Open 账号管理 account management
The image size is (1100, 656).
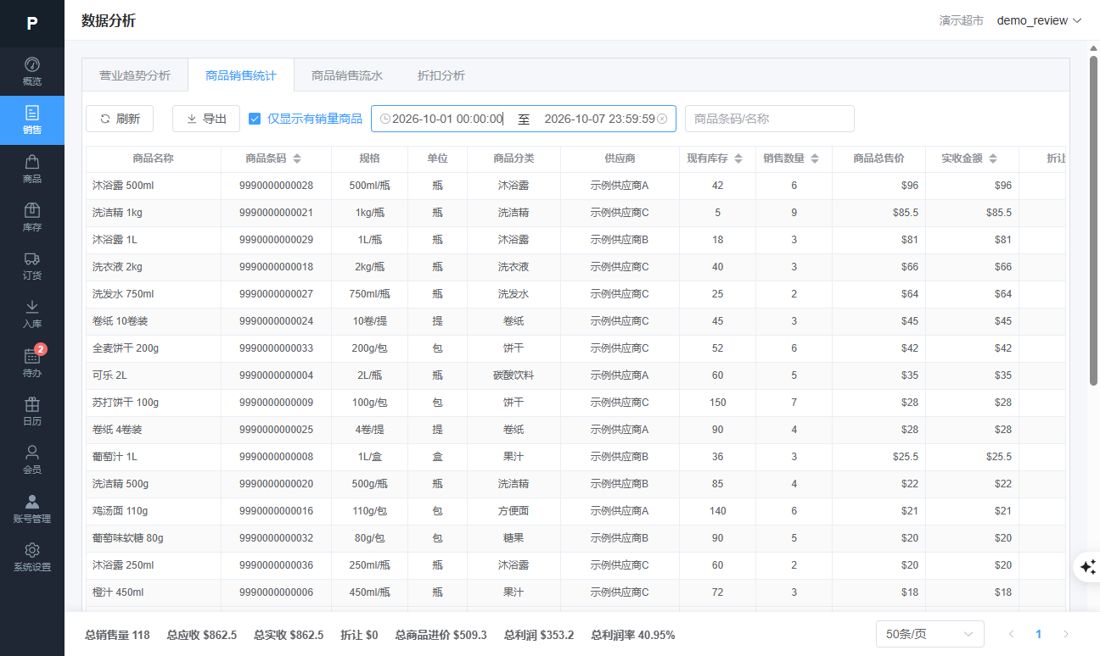(x=32, y=509)
